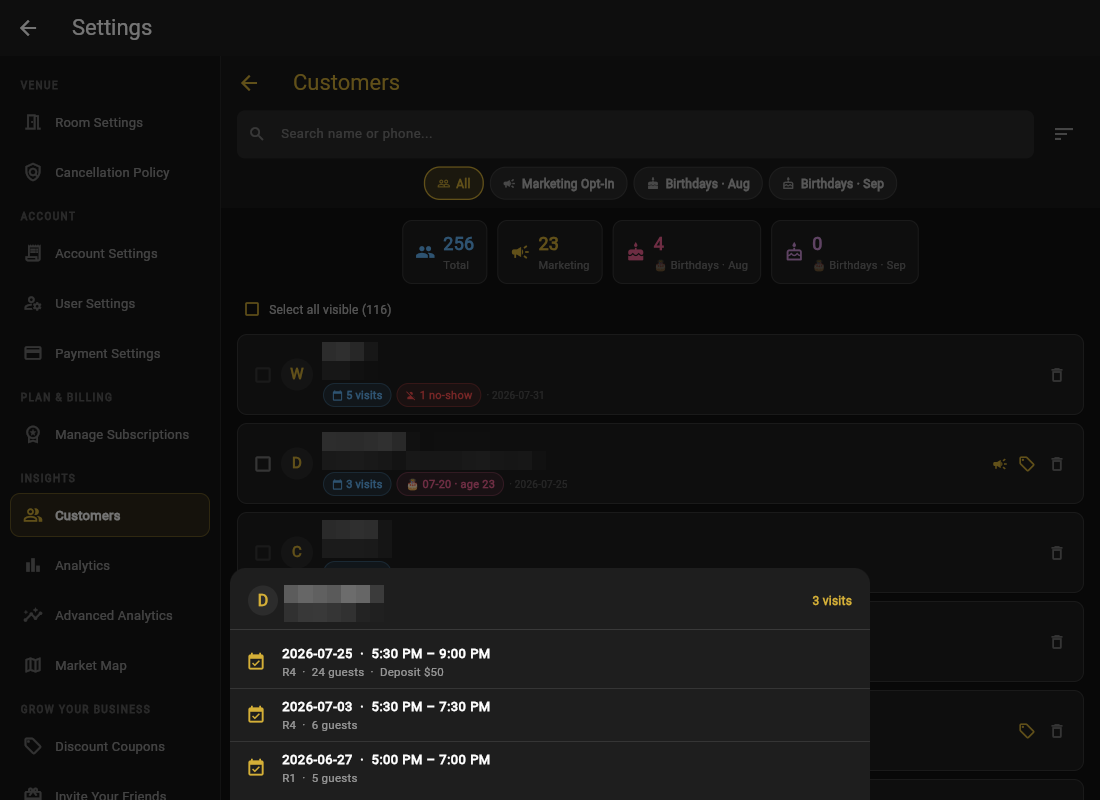Click the search name or phone field
The height and width of the screenshot is (800, 1100).
pos(636,134)
